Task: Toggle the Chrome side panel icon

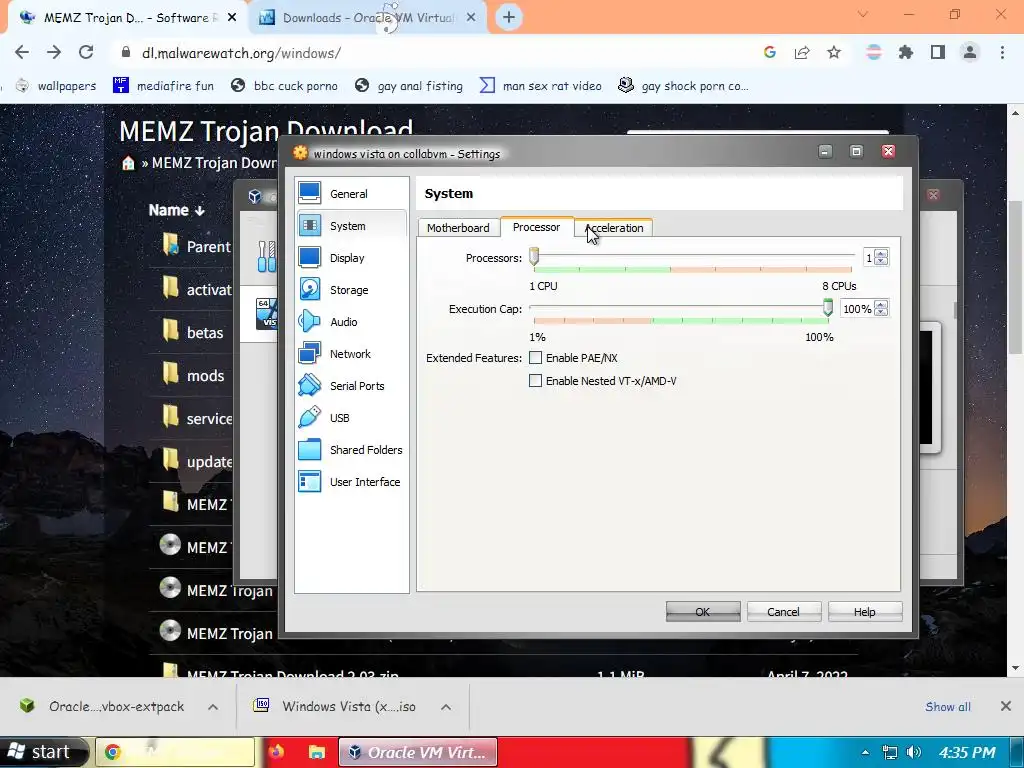Action: point(938,52)
